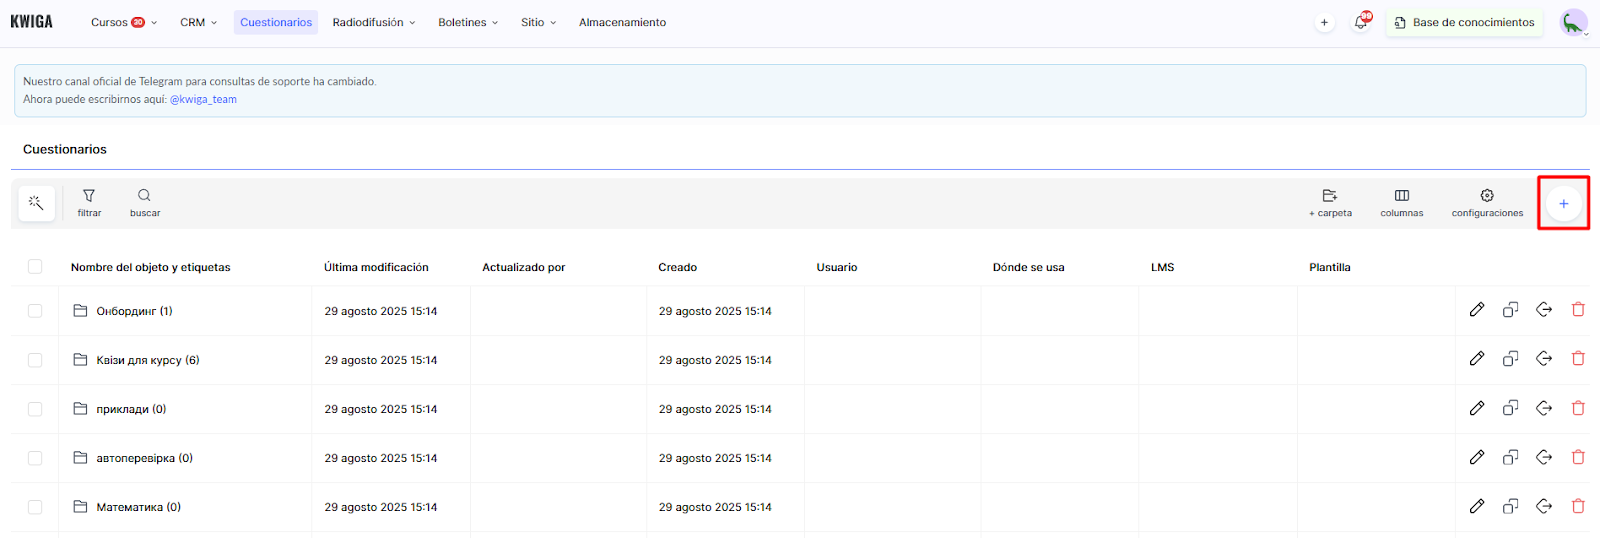Click the buscar search icon
Image resolution: width=1600 pixels, height=538 pixels.
(x=145, y=202)
